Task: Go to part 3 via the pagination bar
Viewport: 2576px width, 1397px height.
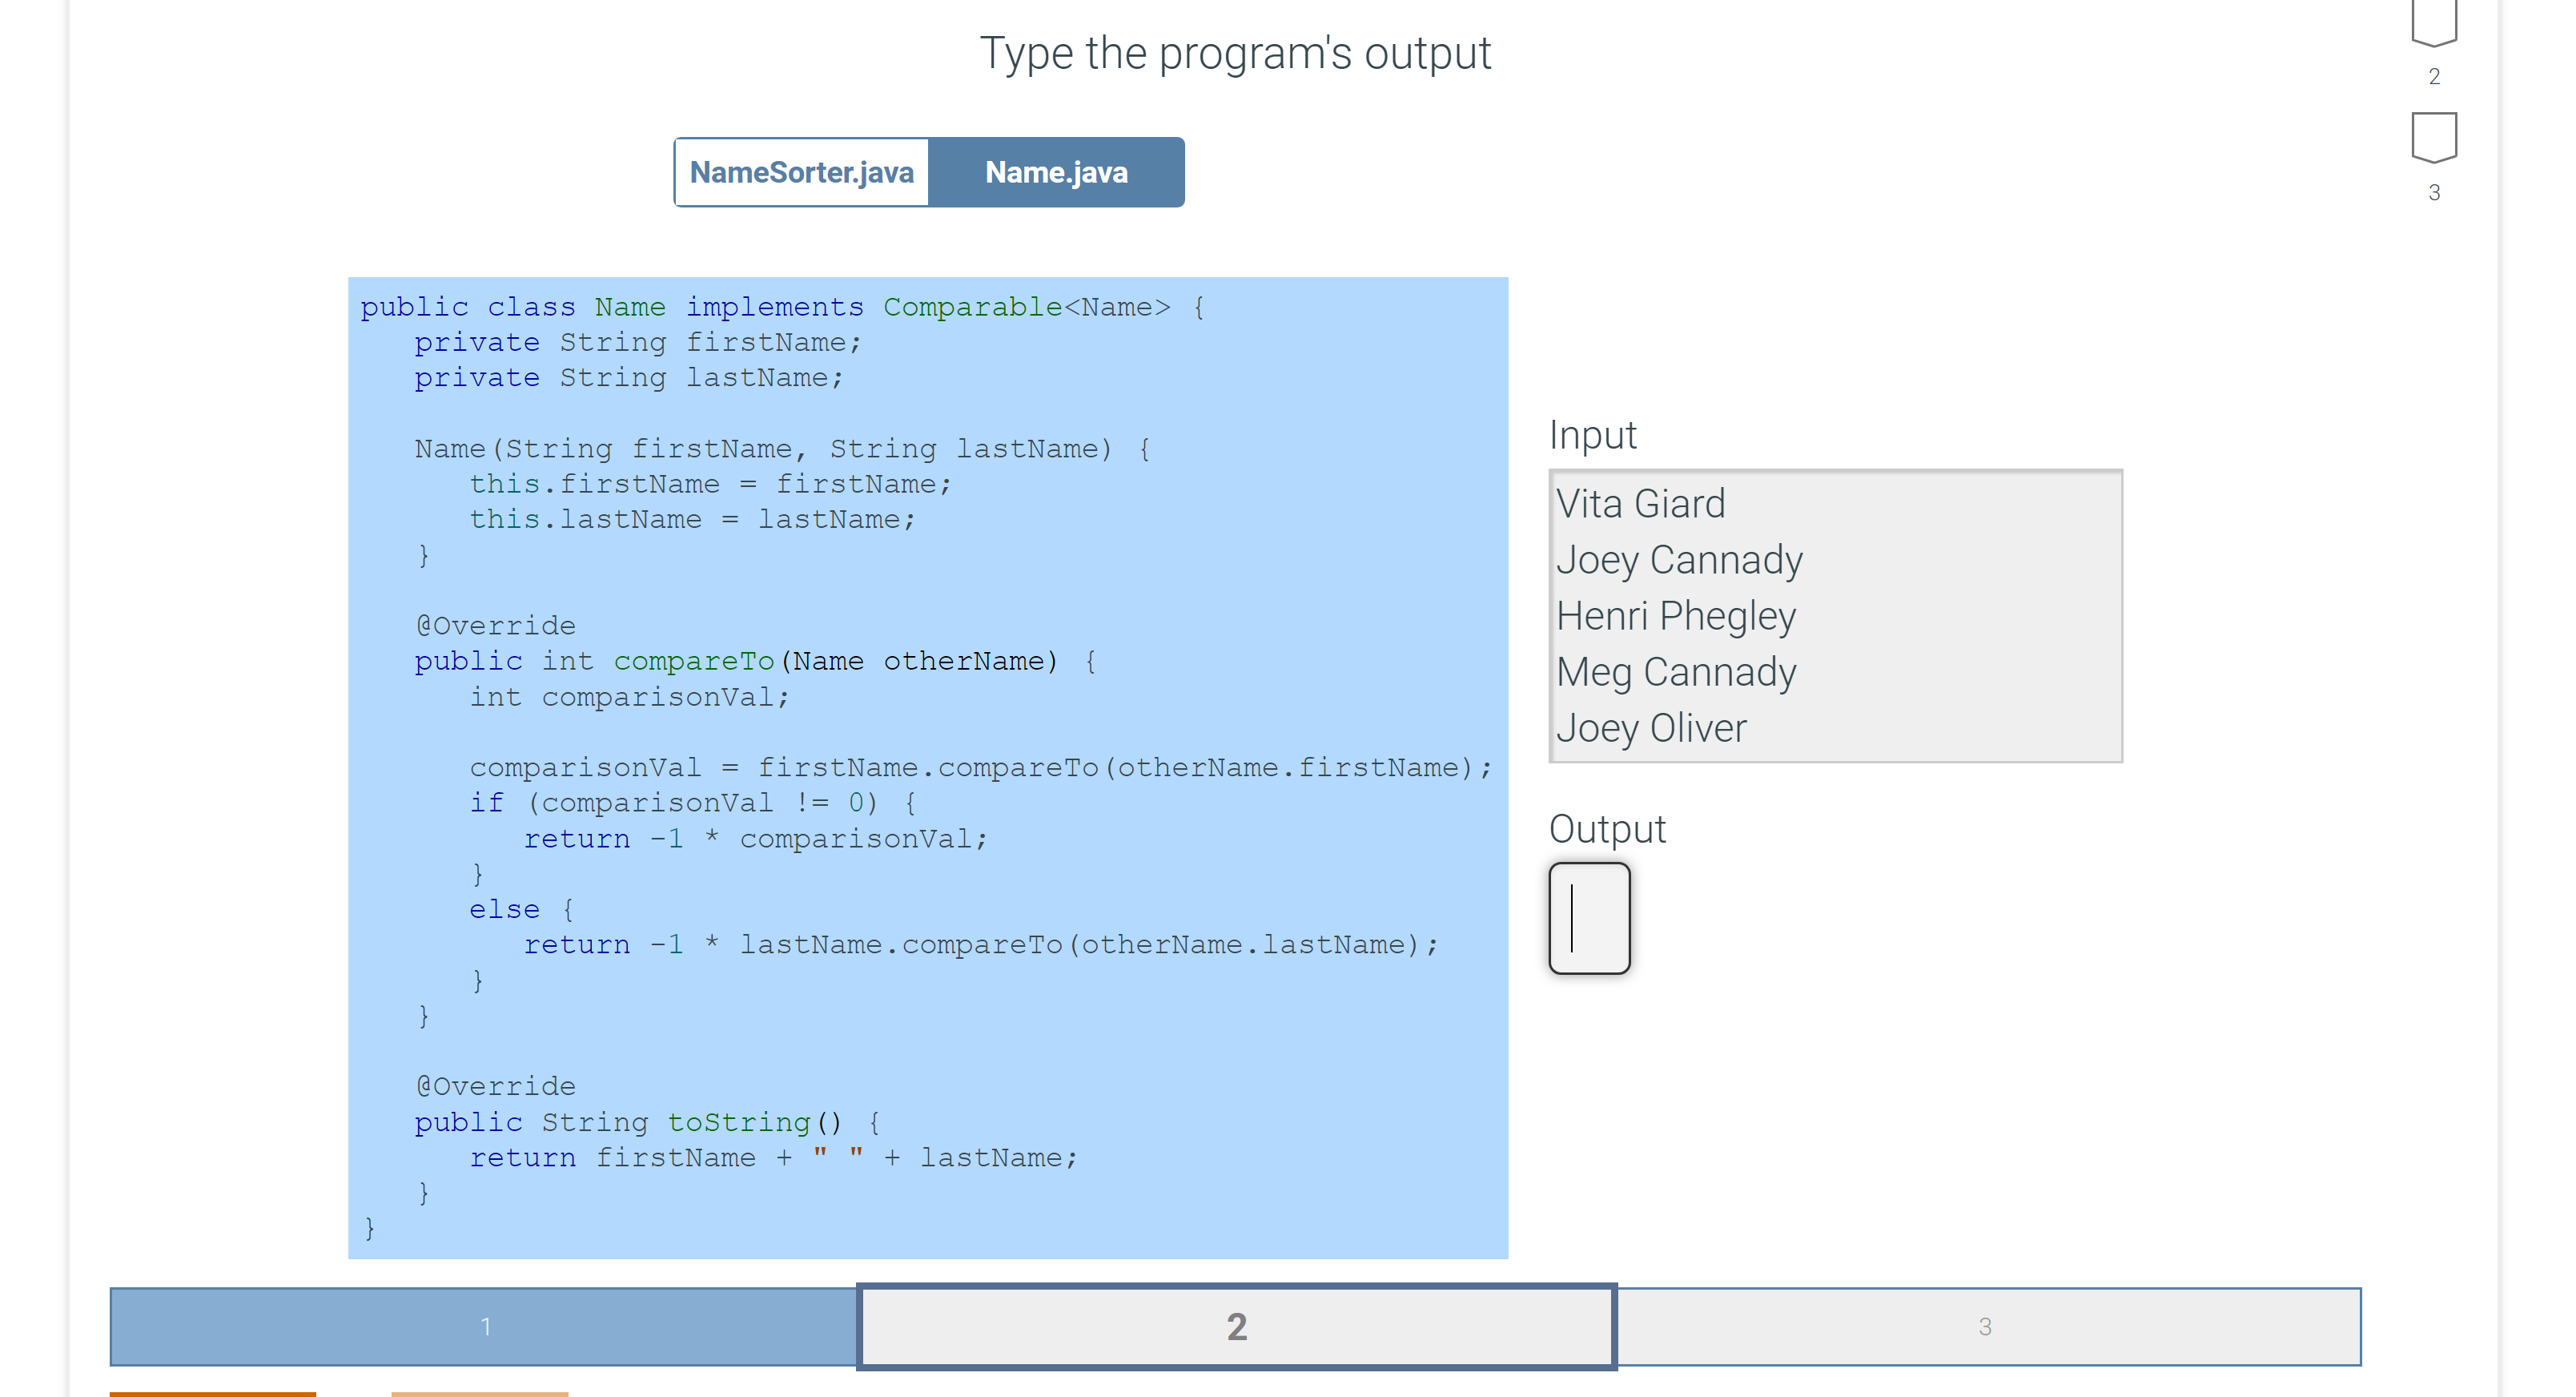Action: [1985, 1326]
